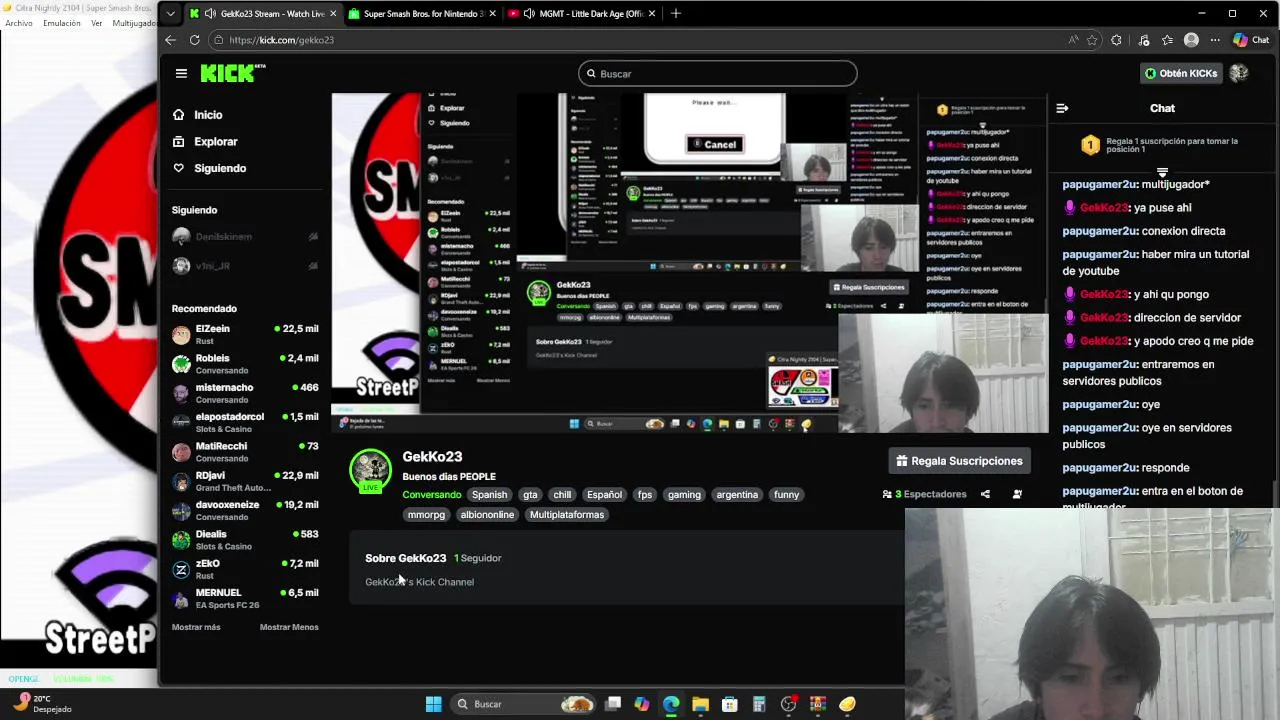Image resolution: width=1280 pixels, height=720 pixels.
Task: Collapse list with Mostrar Menos
Action: [289, 627]
